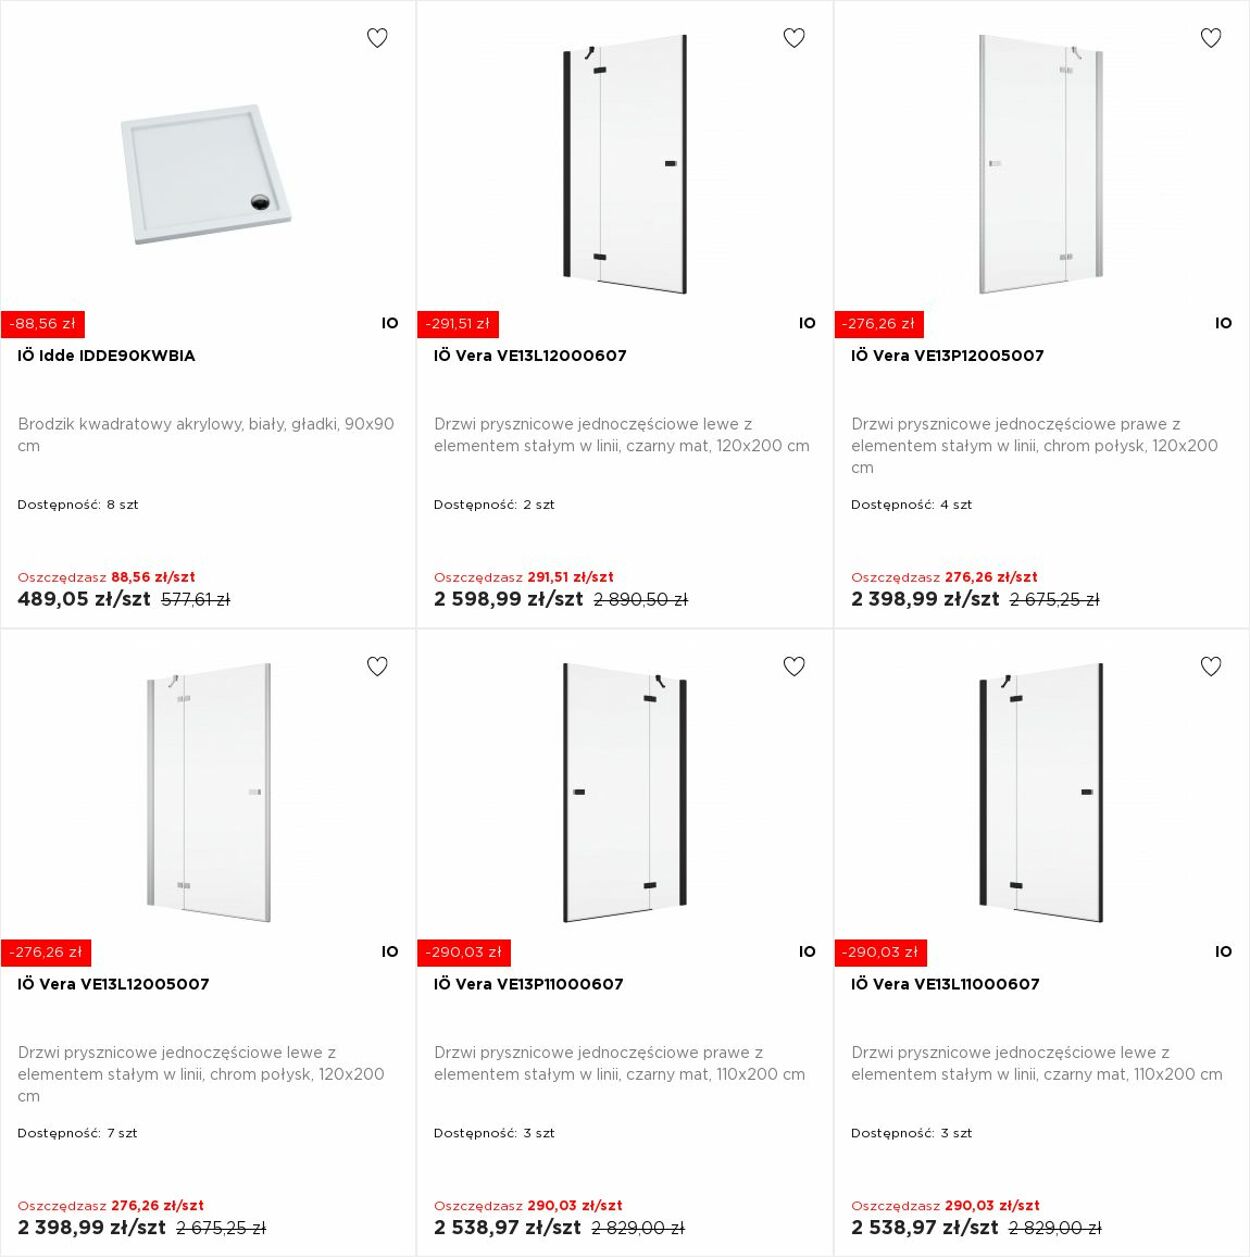Click the IO brand logo on the Idde shower tray card
Screen dimensions: 1250x1257
click(x=390, y=323)
